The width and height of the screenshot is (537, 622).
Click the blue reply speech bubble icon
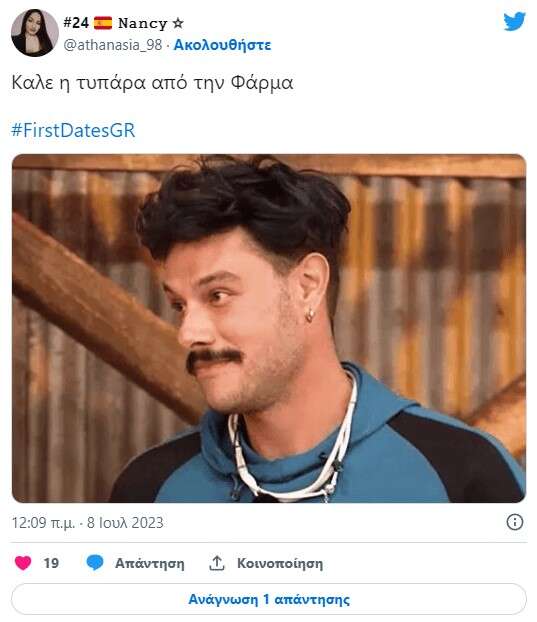point(95,562)
